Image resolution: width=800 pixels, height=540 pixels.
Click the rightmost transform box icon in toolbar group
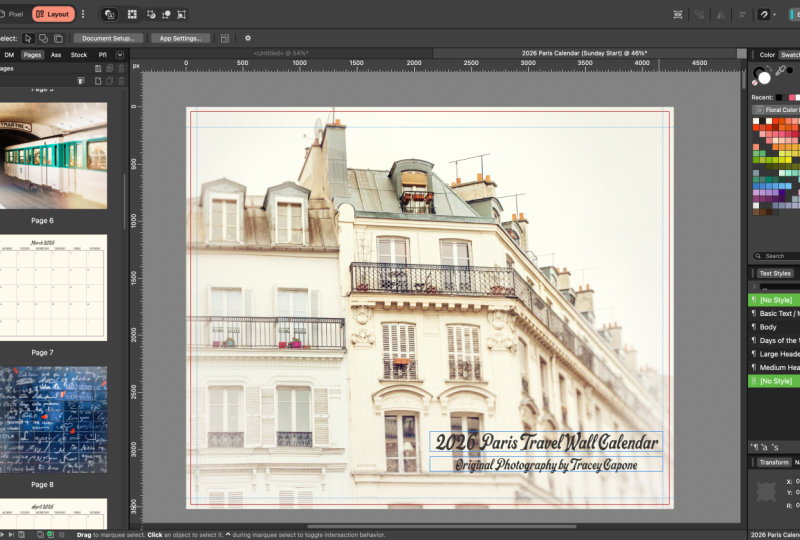click(181, 14)
